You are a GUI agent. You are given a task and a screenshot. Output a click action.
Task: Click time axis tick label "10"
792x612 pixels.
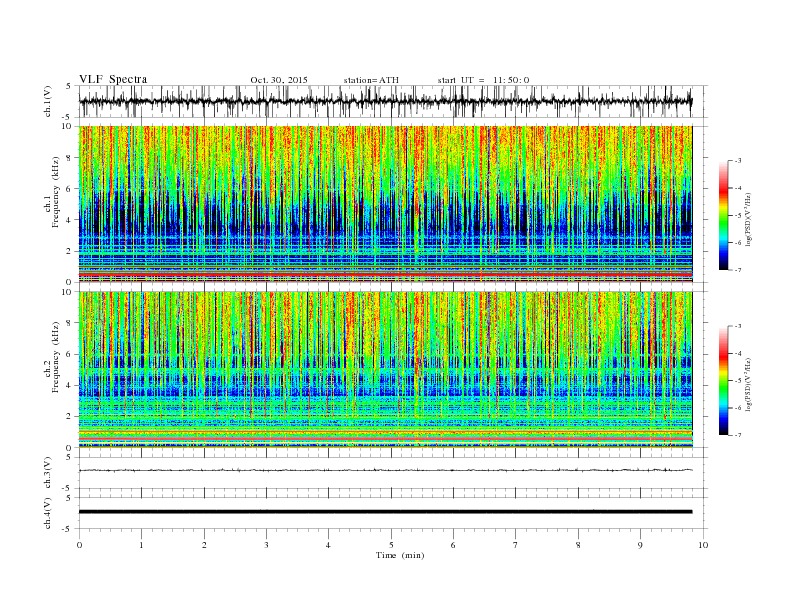point(703,545)
